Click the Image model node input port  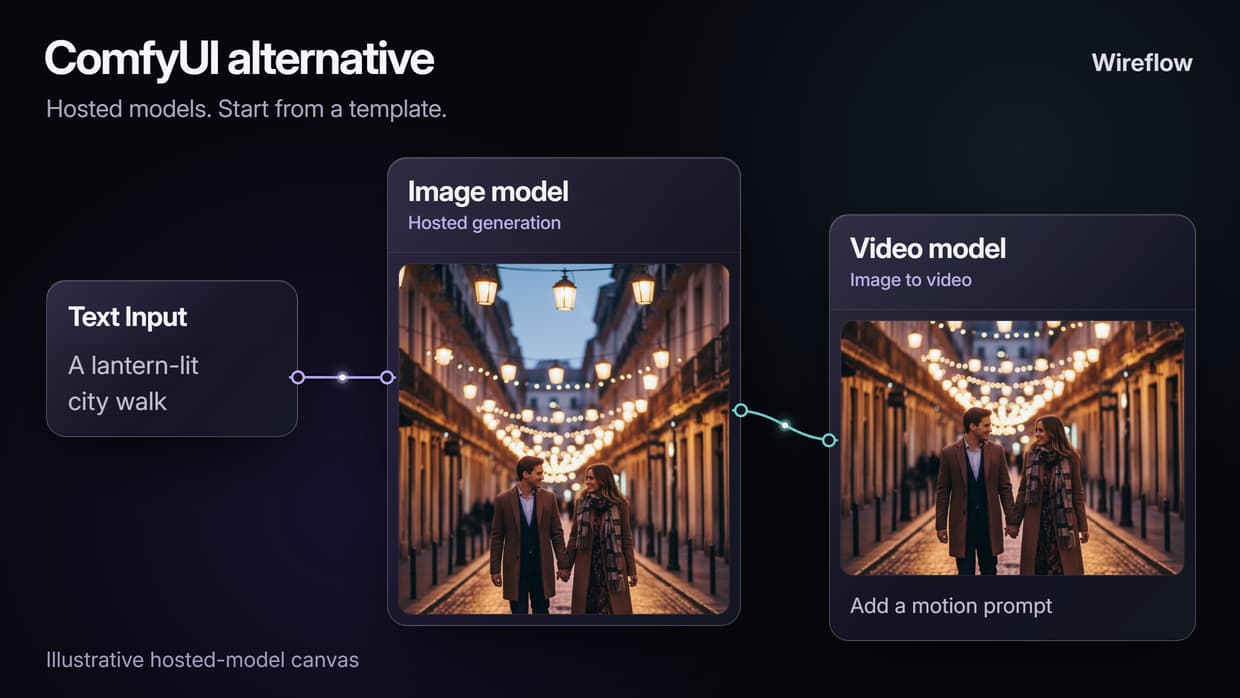[x=388, y=377]
